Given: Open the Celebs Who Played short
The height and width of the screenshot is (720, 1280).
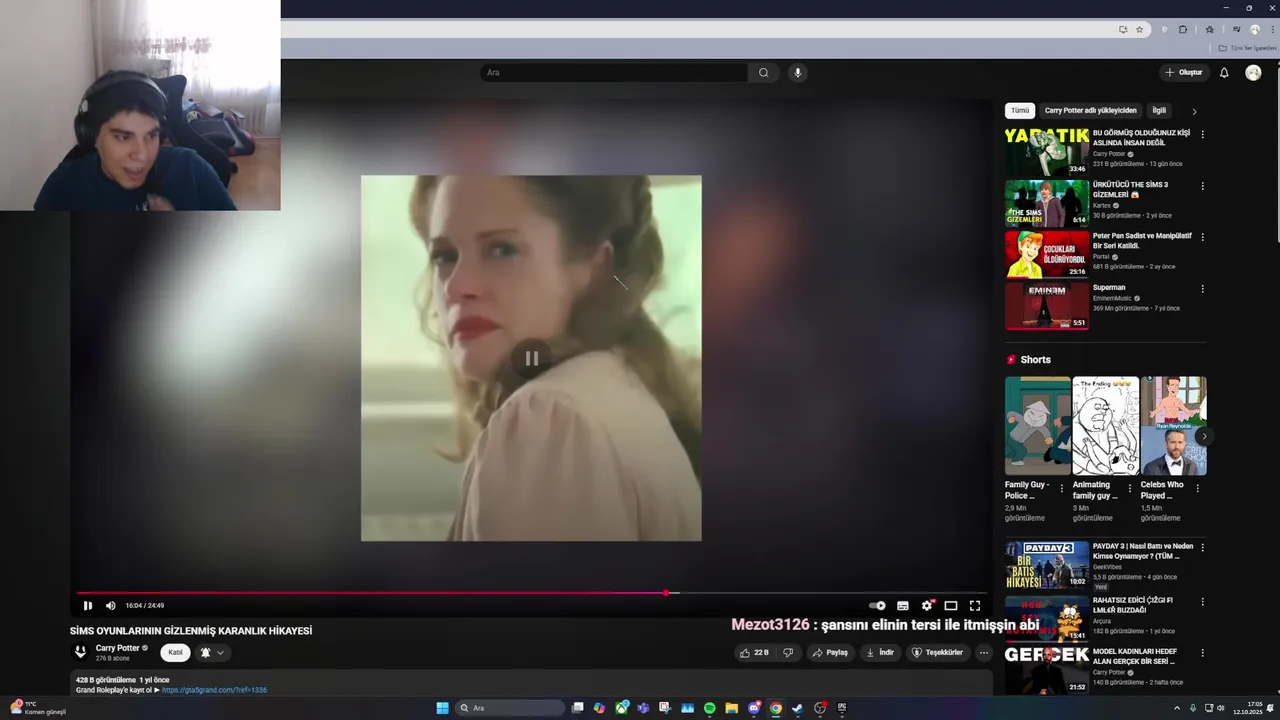Looking at the screenshot, I should (x=1173, y=426).
